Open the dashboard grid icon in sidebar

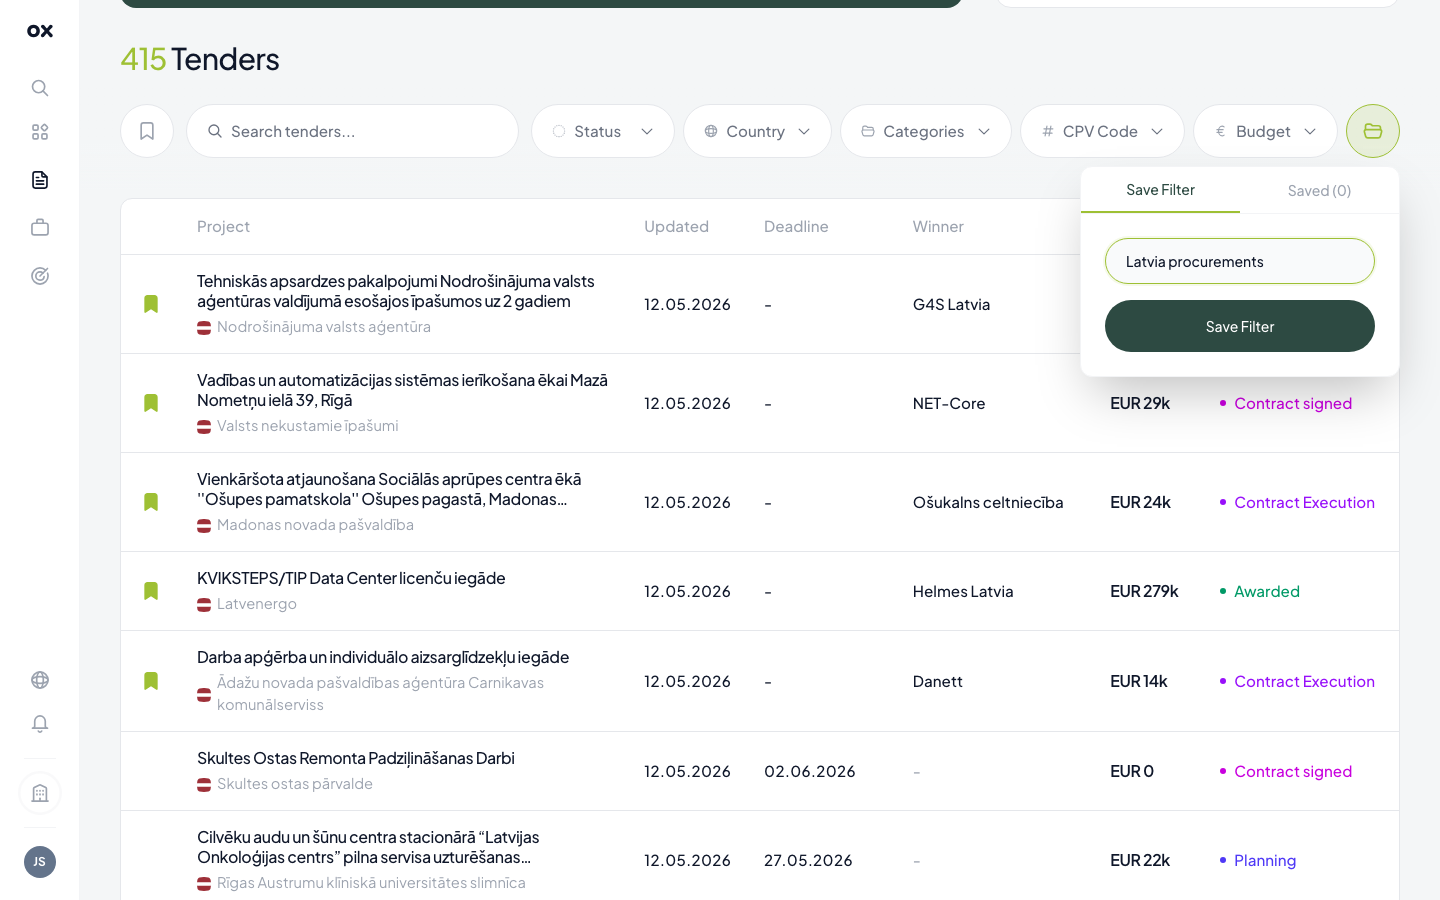pyautogui.click(x=40, y=132)
